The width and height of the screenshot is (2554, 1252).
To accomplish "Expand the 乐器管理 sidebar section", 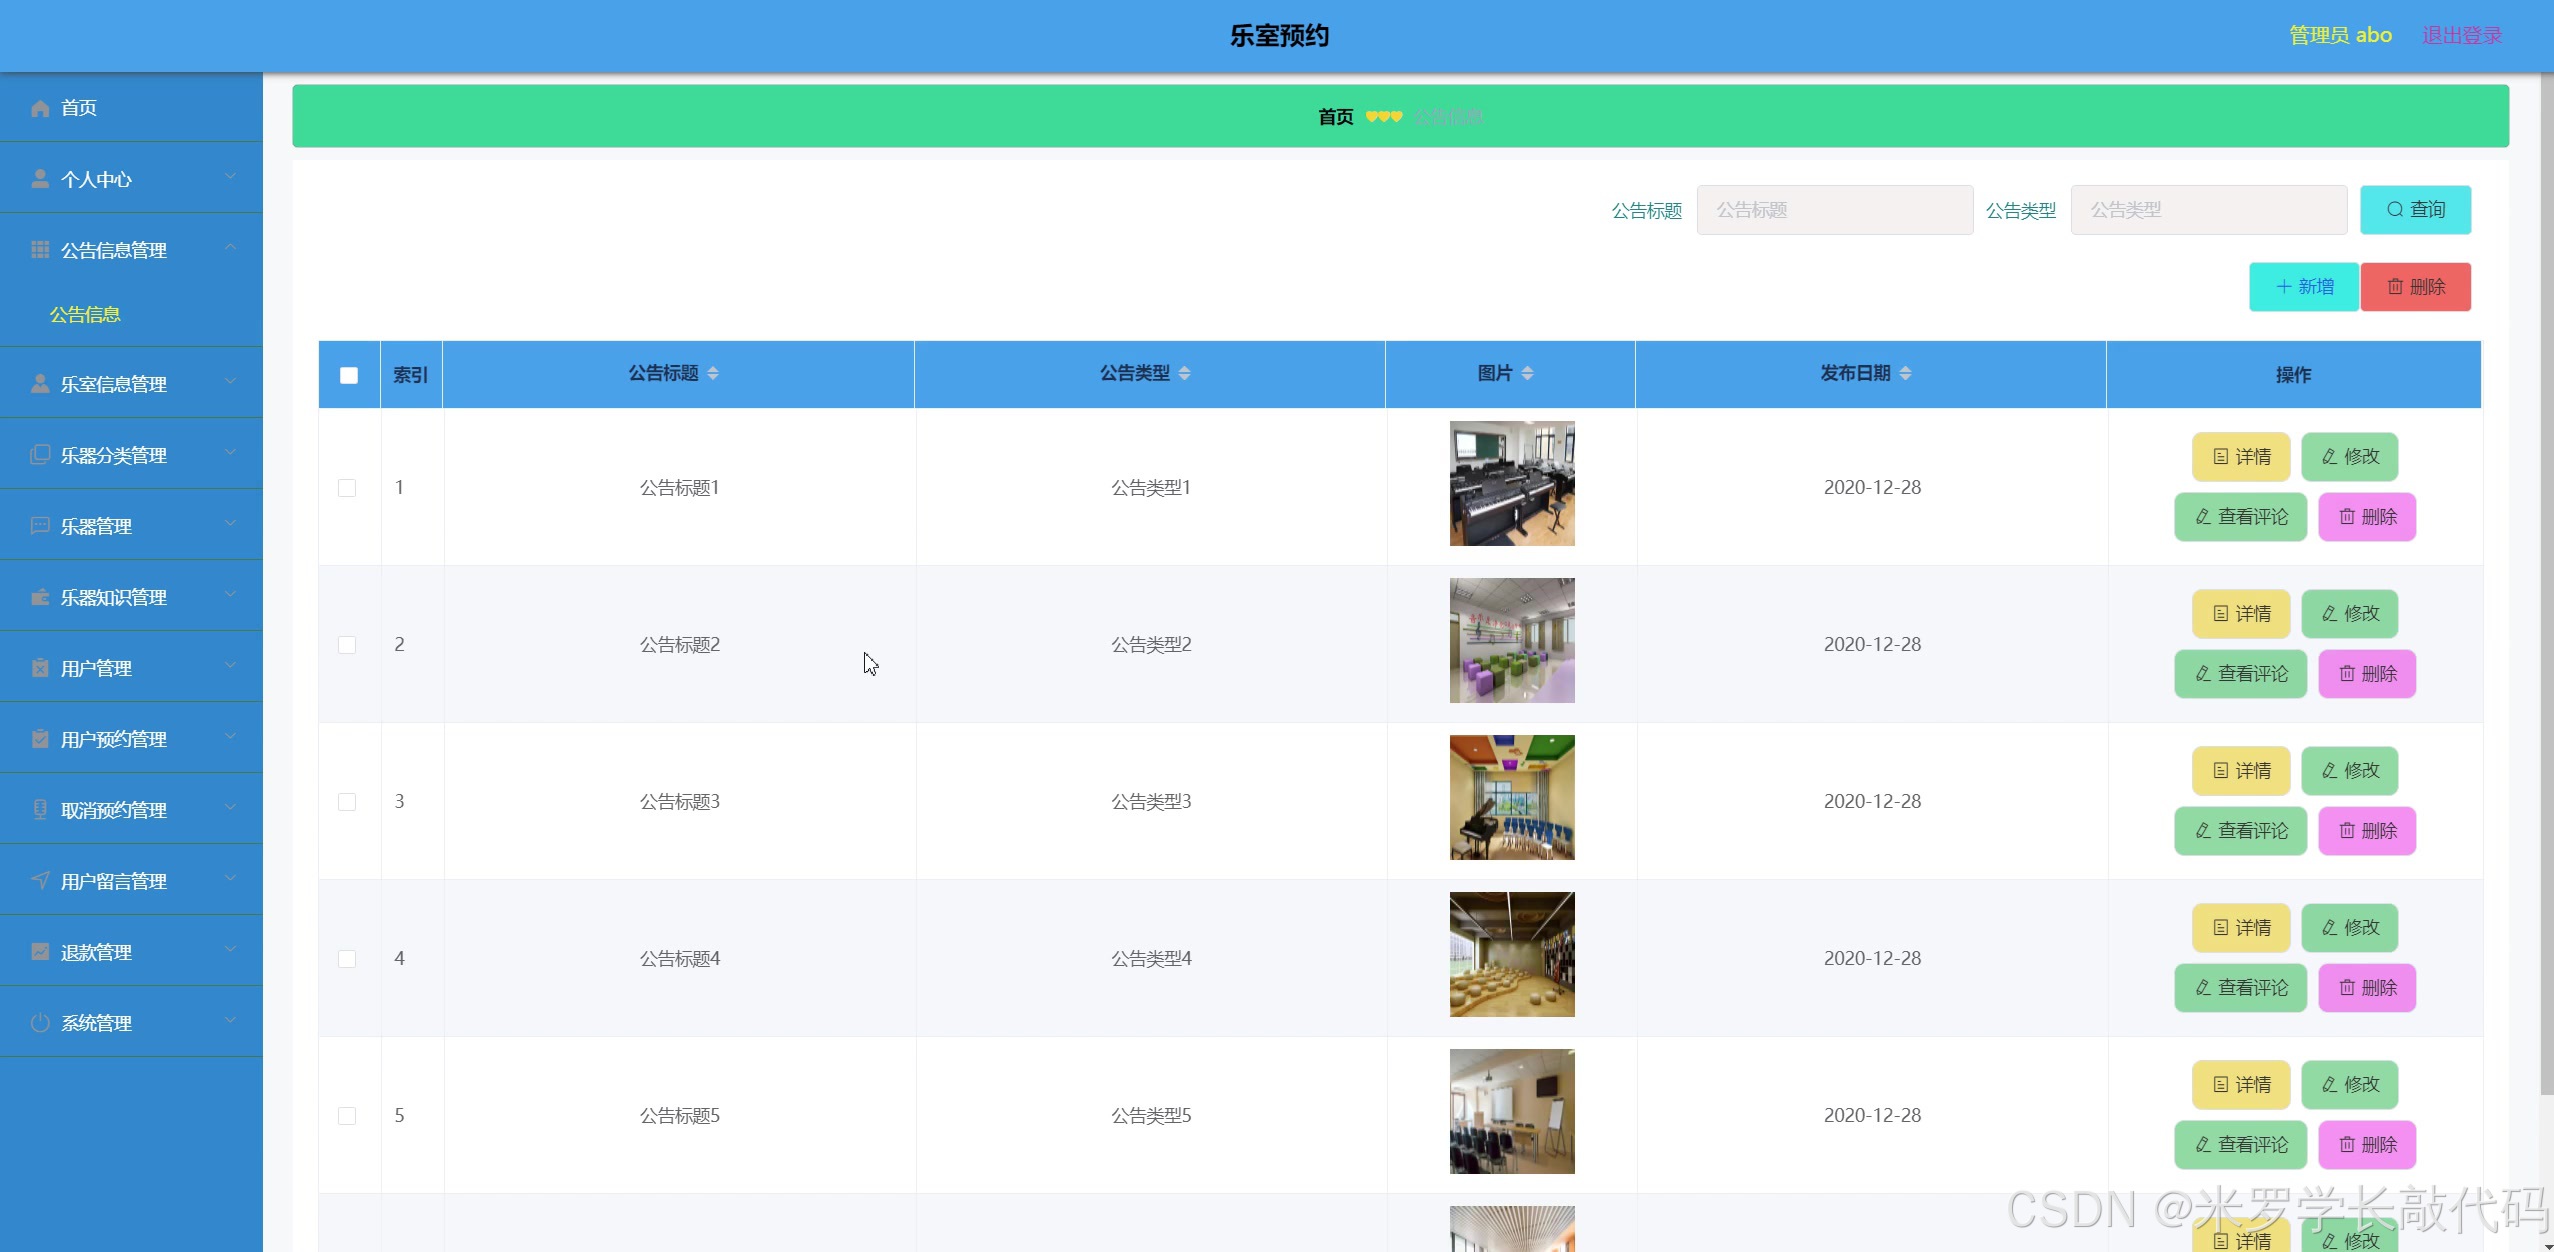I will (x=131, y=526).
